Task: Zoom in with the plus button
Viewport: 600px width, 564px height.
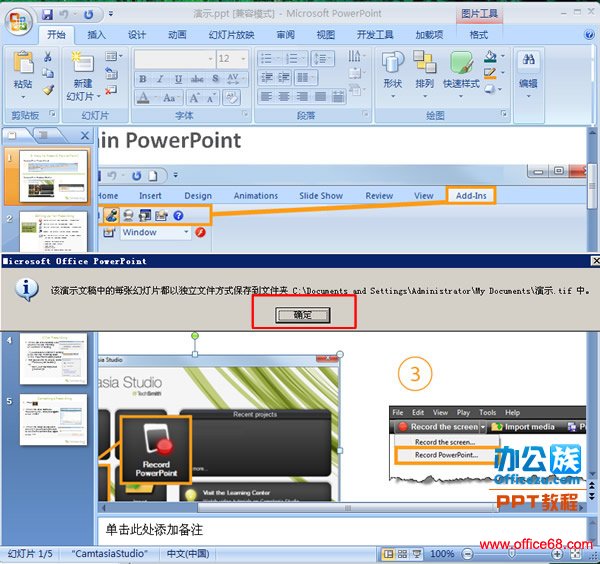Action: pyautogui.click(x=557, y=554)
